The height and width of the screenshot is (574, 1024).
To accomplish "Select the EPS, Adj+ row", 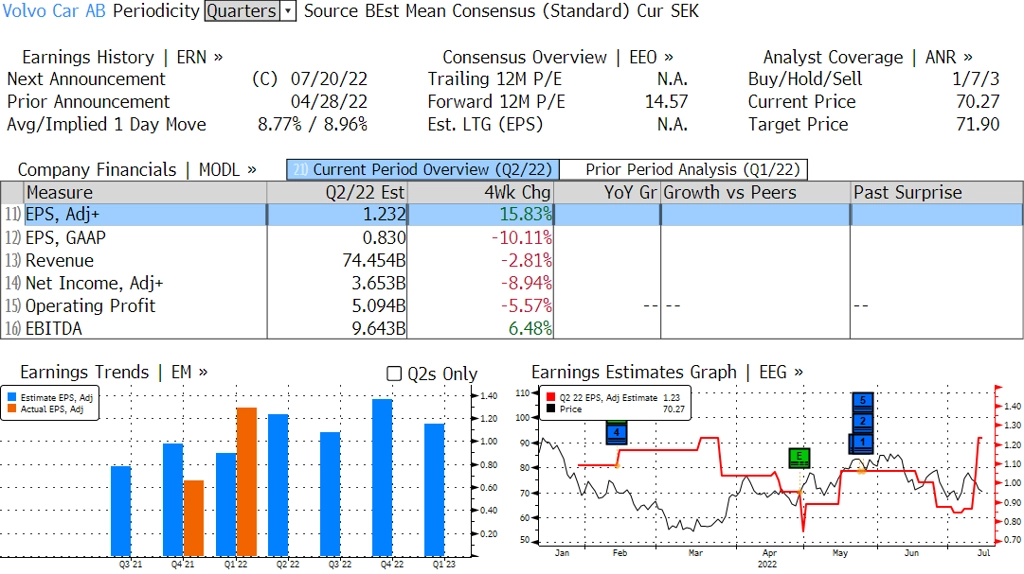I will tap(512, 214).
